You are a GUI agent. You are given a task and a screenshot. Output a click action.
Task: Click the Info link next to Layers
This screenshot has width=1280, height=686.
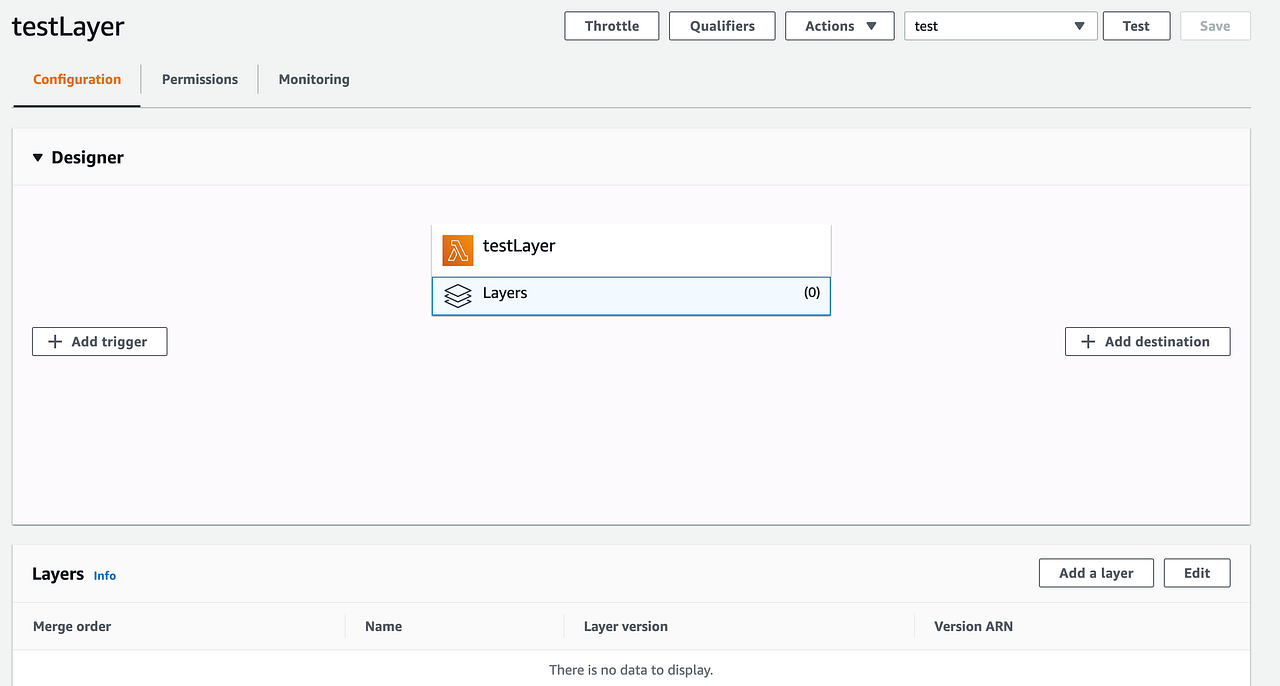(104, 575)
